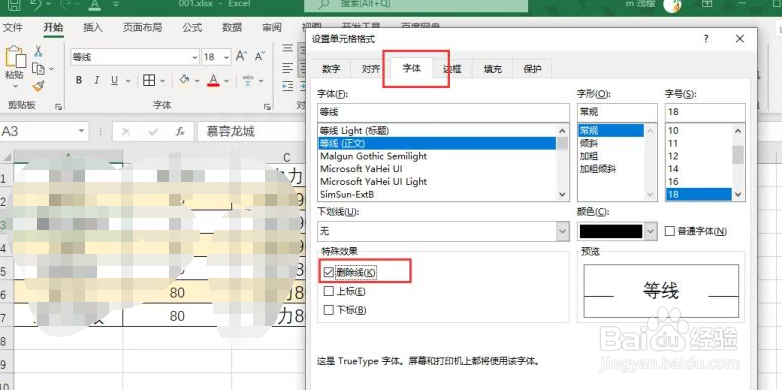Click the Increase Font Size icon

point(241,56)
